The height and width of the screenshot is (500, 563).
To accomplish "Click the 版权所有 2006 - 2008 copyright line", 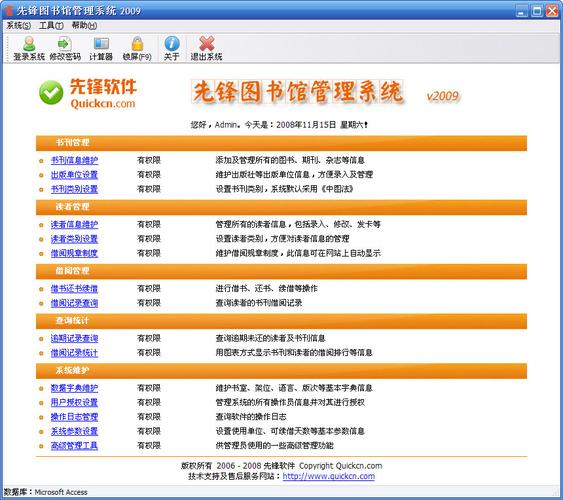I will point(282,466).
